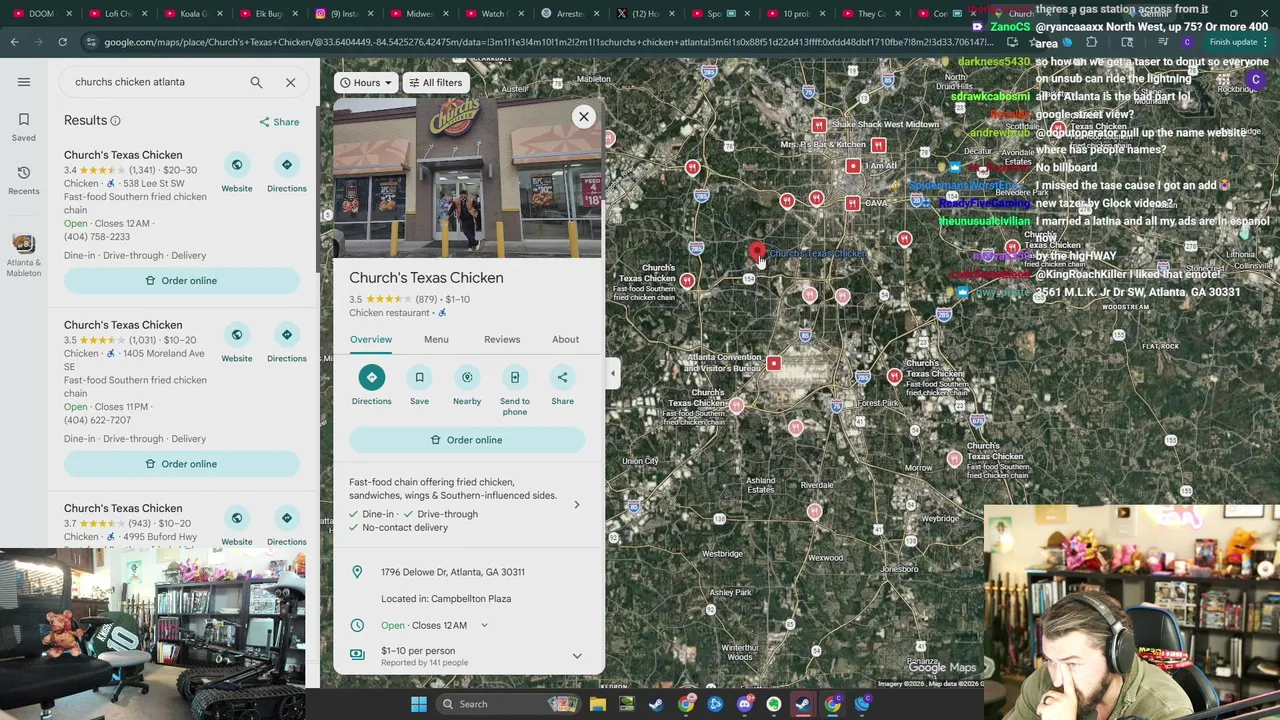1280x720 pixels.
Task: Go back with the browser back arrow
Action: point(14,42)
